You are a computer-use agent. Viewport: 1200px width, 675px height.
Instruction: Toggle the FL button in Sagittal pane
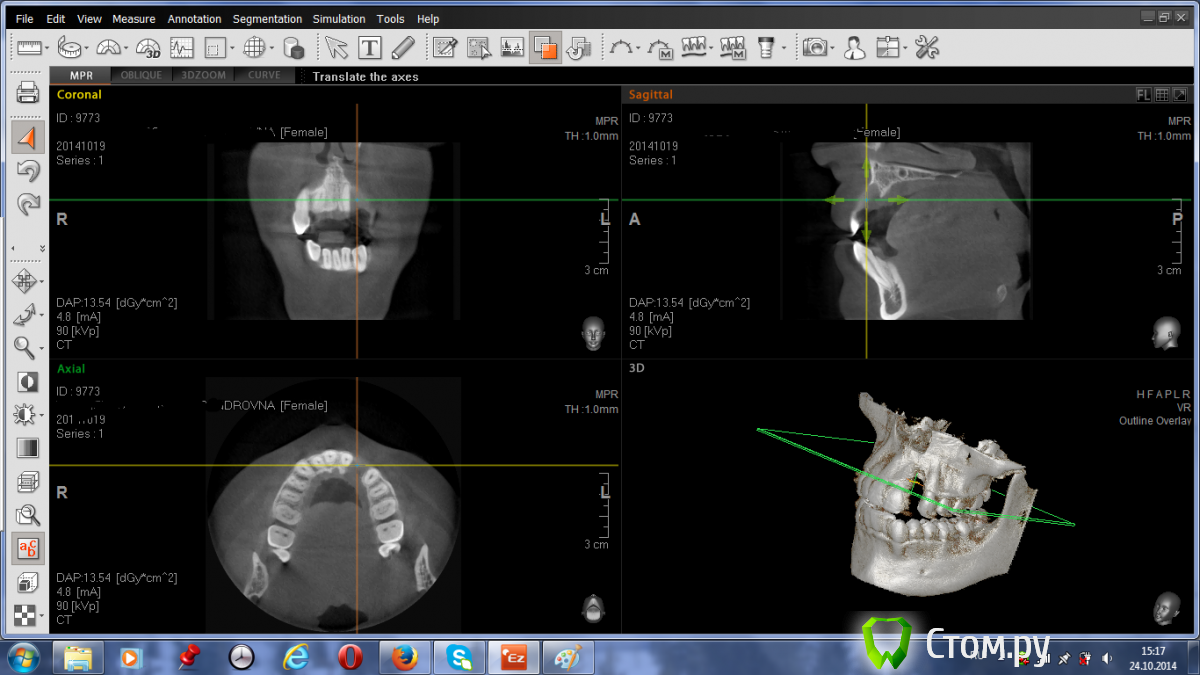coord(1143,95)
